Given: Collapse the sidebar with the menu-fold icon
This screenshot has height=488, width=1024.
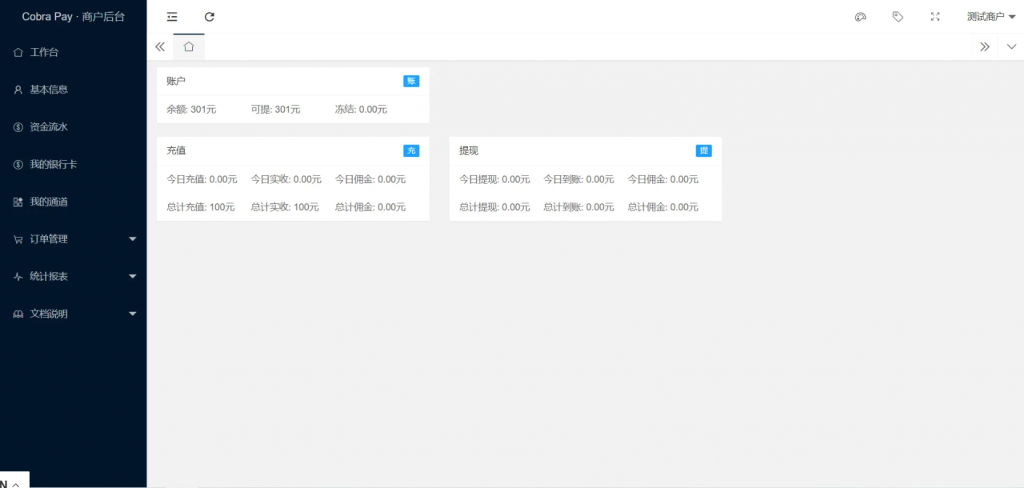Looking at the screenshot, I should point(172,17).
